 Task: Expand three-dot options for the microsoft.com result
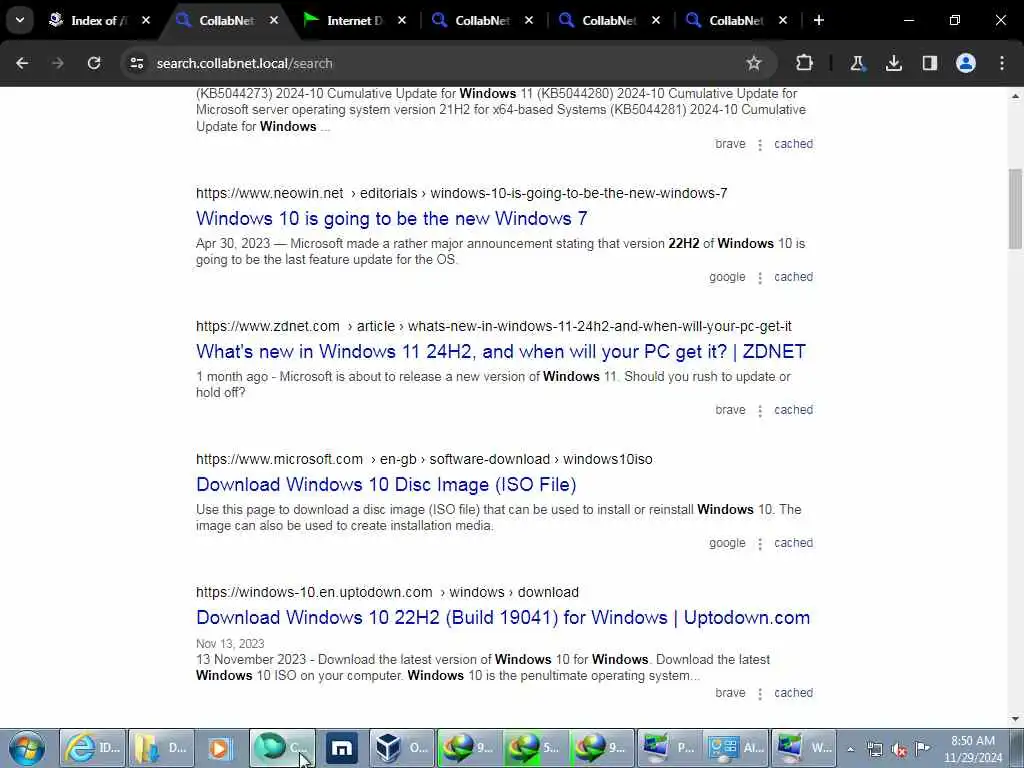pyautogui.click(x=760, y=545)
